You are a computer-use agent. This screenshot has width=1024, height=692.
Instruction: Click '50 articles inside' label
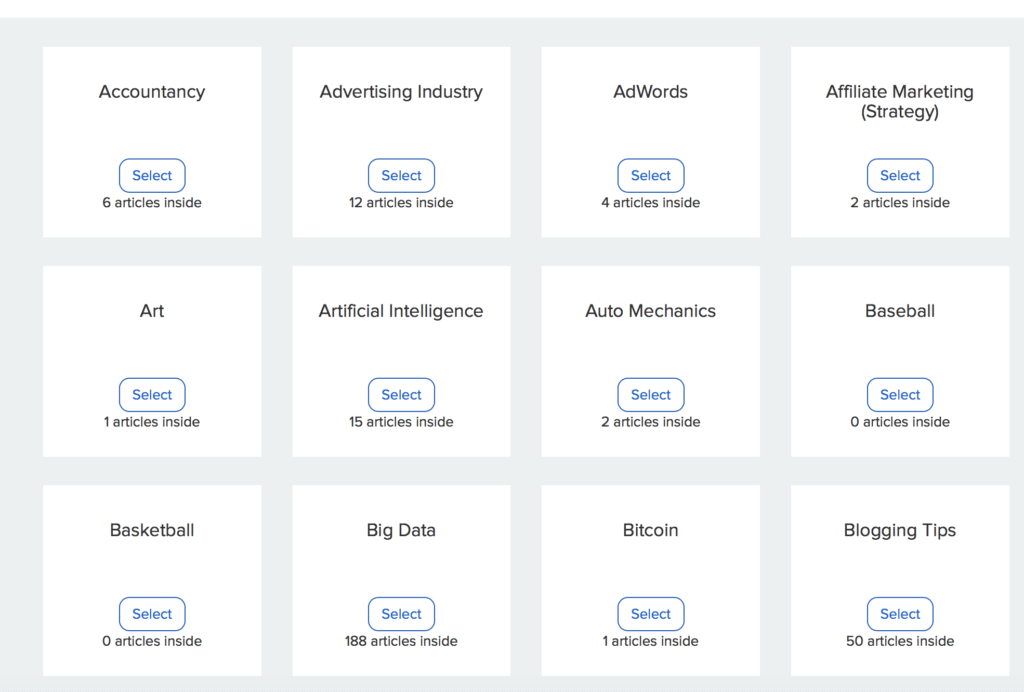(900, 641)
